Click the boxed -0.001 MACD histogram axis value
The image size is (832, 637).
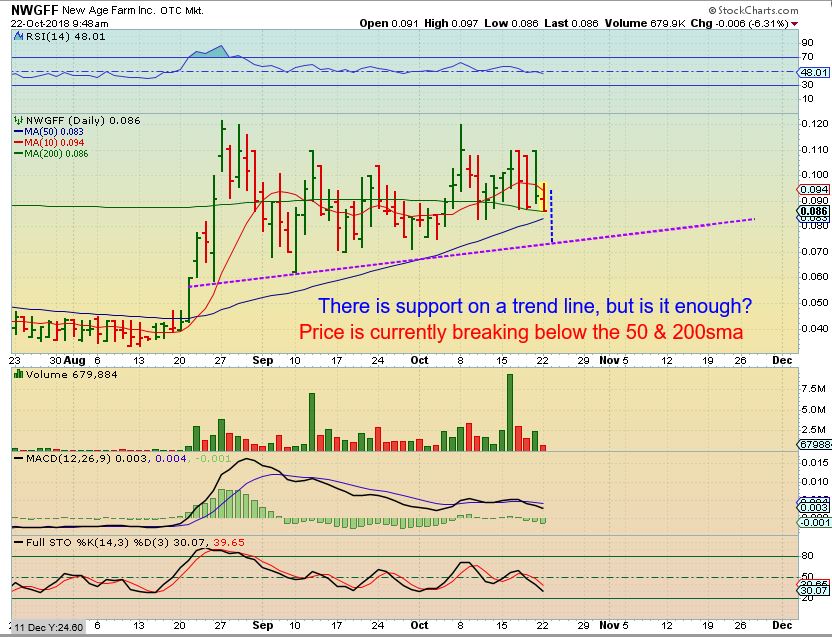pyautogui.click(x=815, y=523)
